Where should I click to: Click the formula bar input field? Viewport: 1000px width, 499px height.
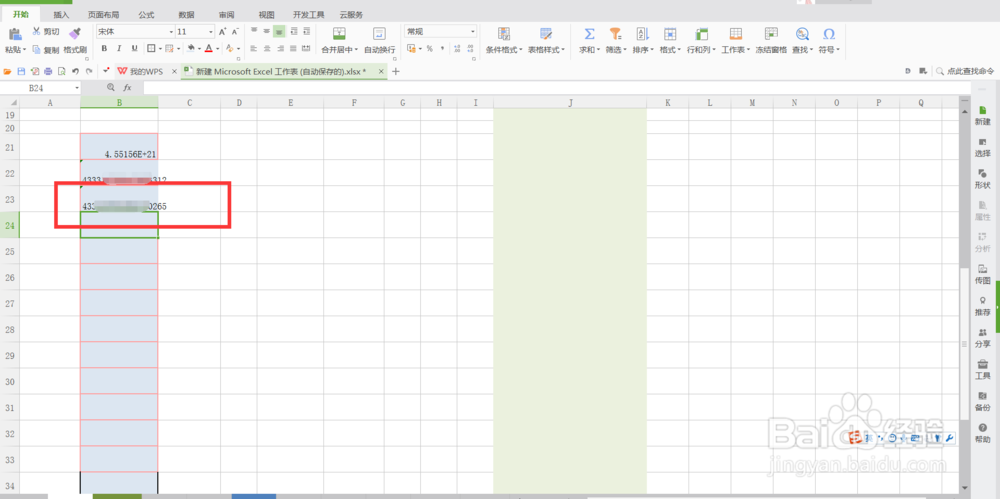(555, 87)
